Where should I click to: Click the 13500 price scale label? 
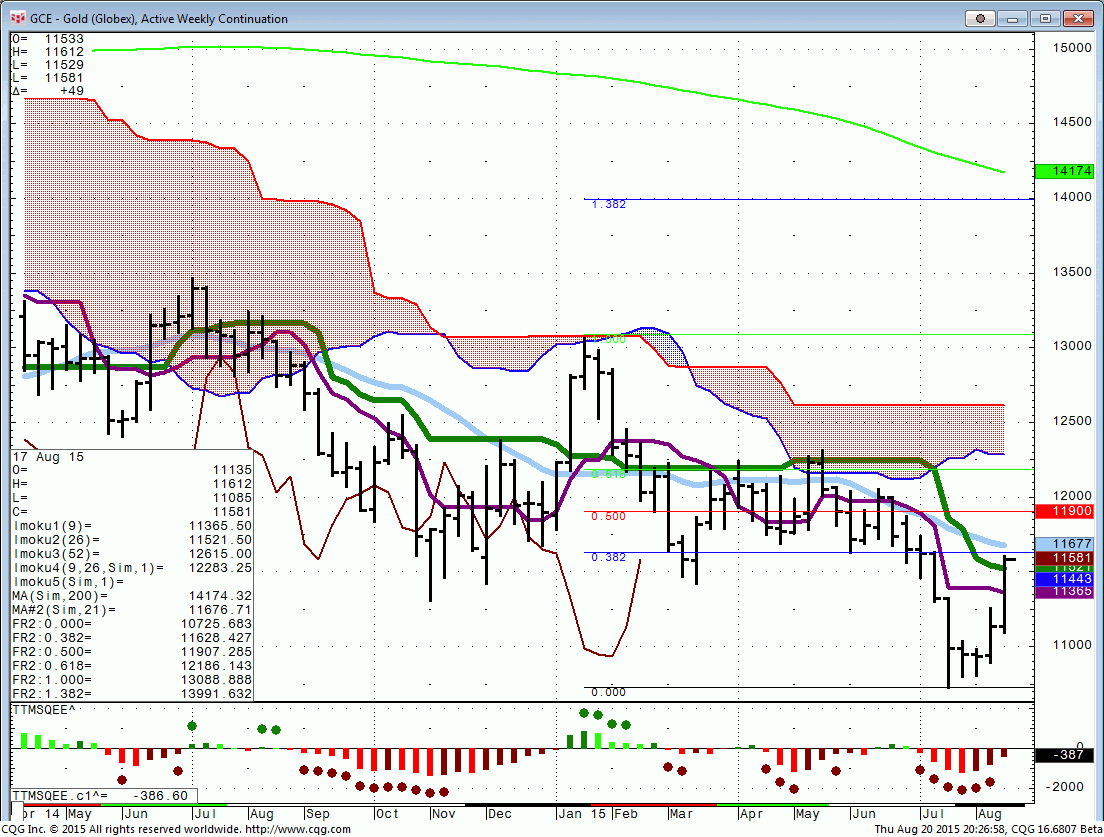tap(1072, 272)
